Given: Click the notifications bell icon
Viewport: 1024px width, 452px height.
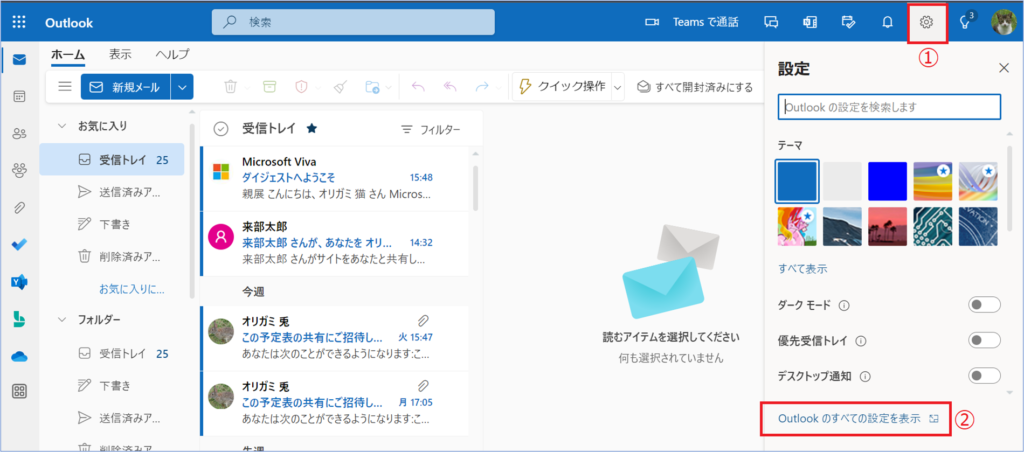Looking at the screenshot, I should tap(887, 22).
